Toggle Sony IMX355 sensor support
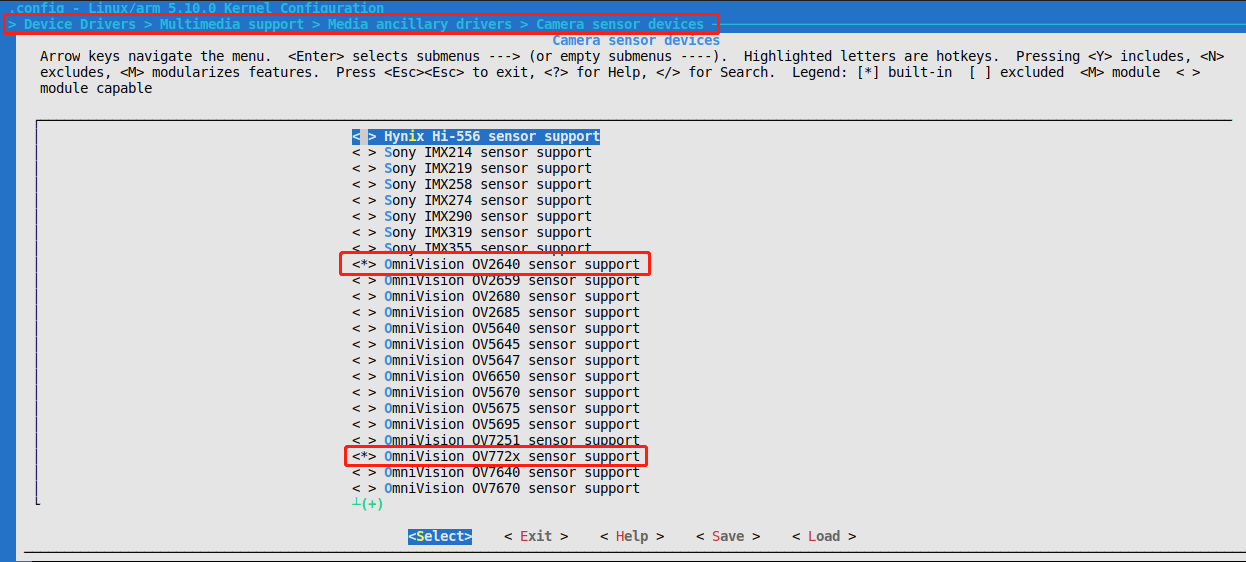Screen dimensions: 1246x562 point(472,247)
